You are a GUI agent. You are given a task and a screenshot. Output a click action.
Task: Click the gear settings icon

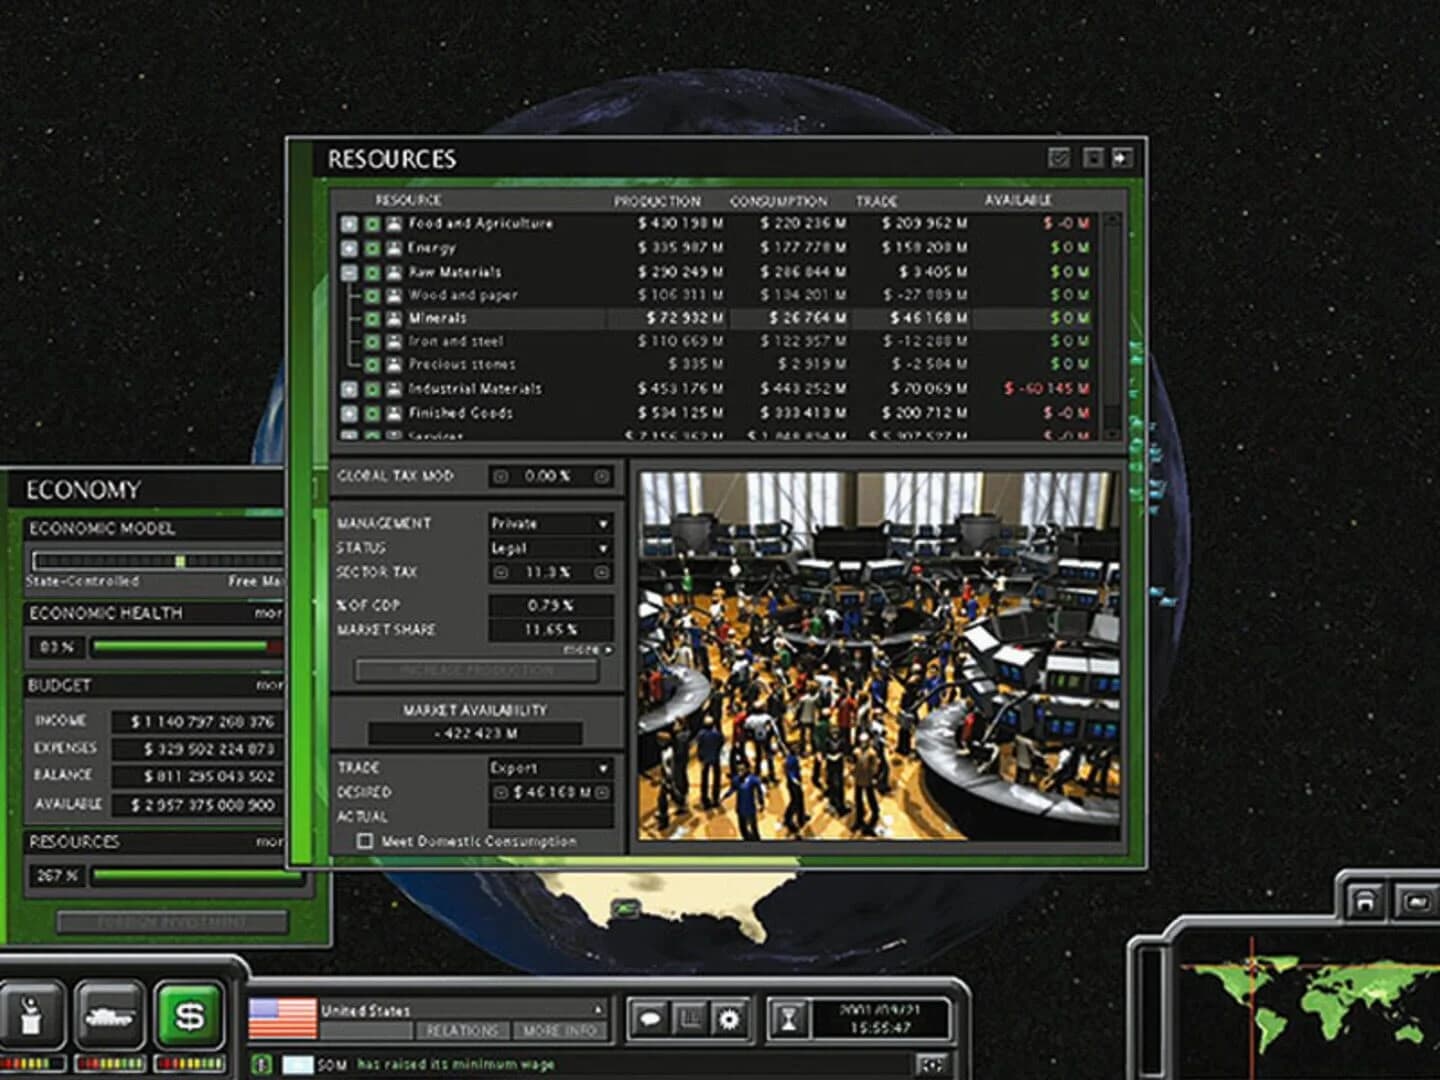coord(730,1019)
